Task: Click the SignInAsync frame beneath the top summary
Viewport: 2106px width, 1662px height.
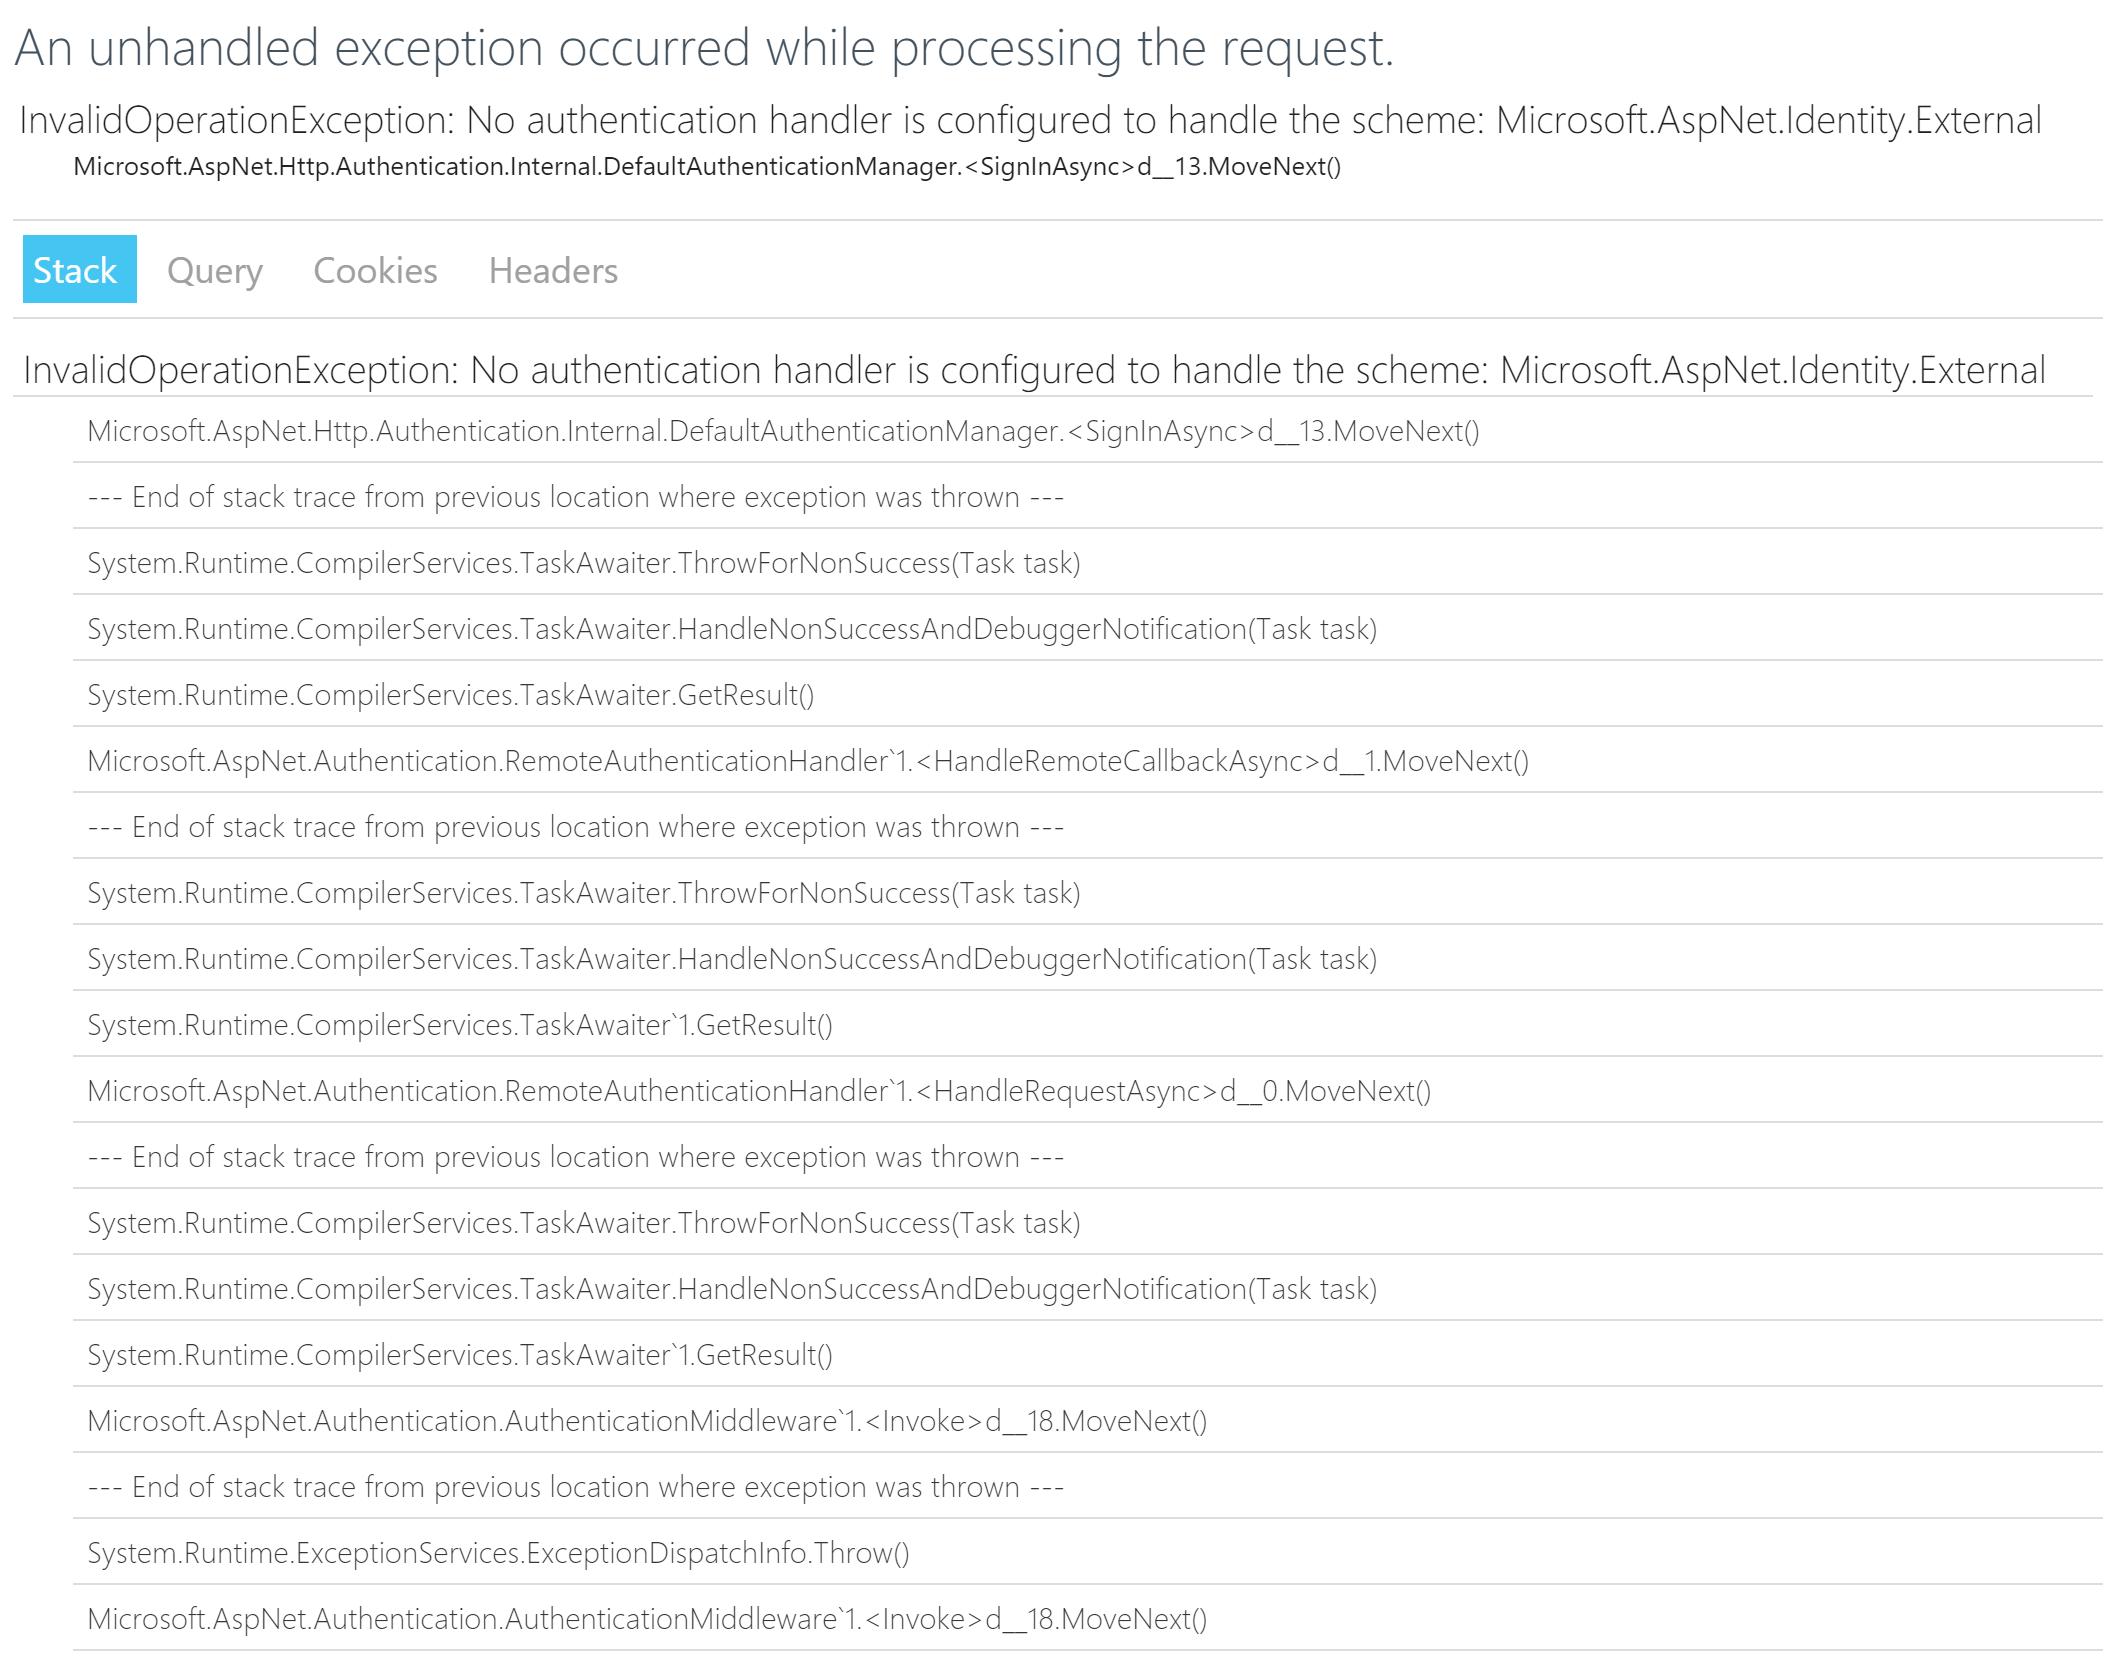Action: point(707,166)
